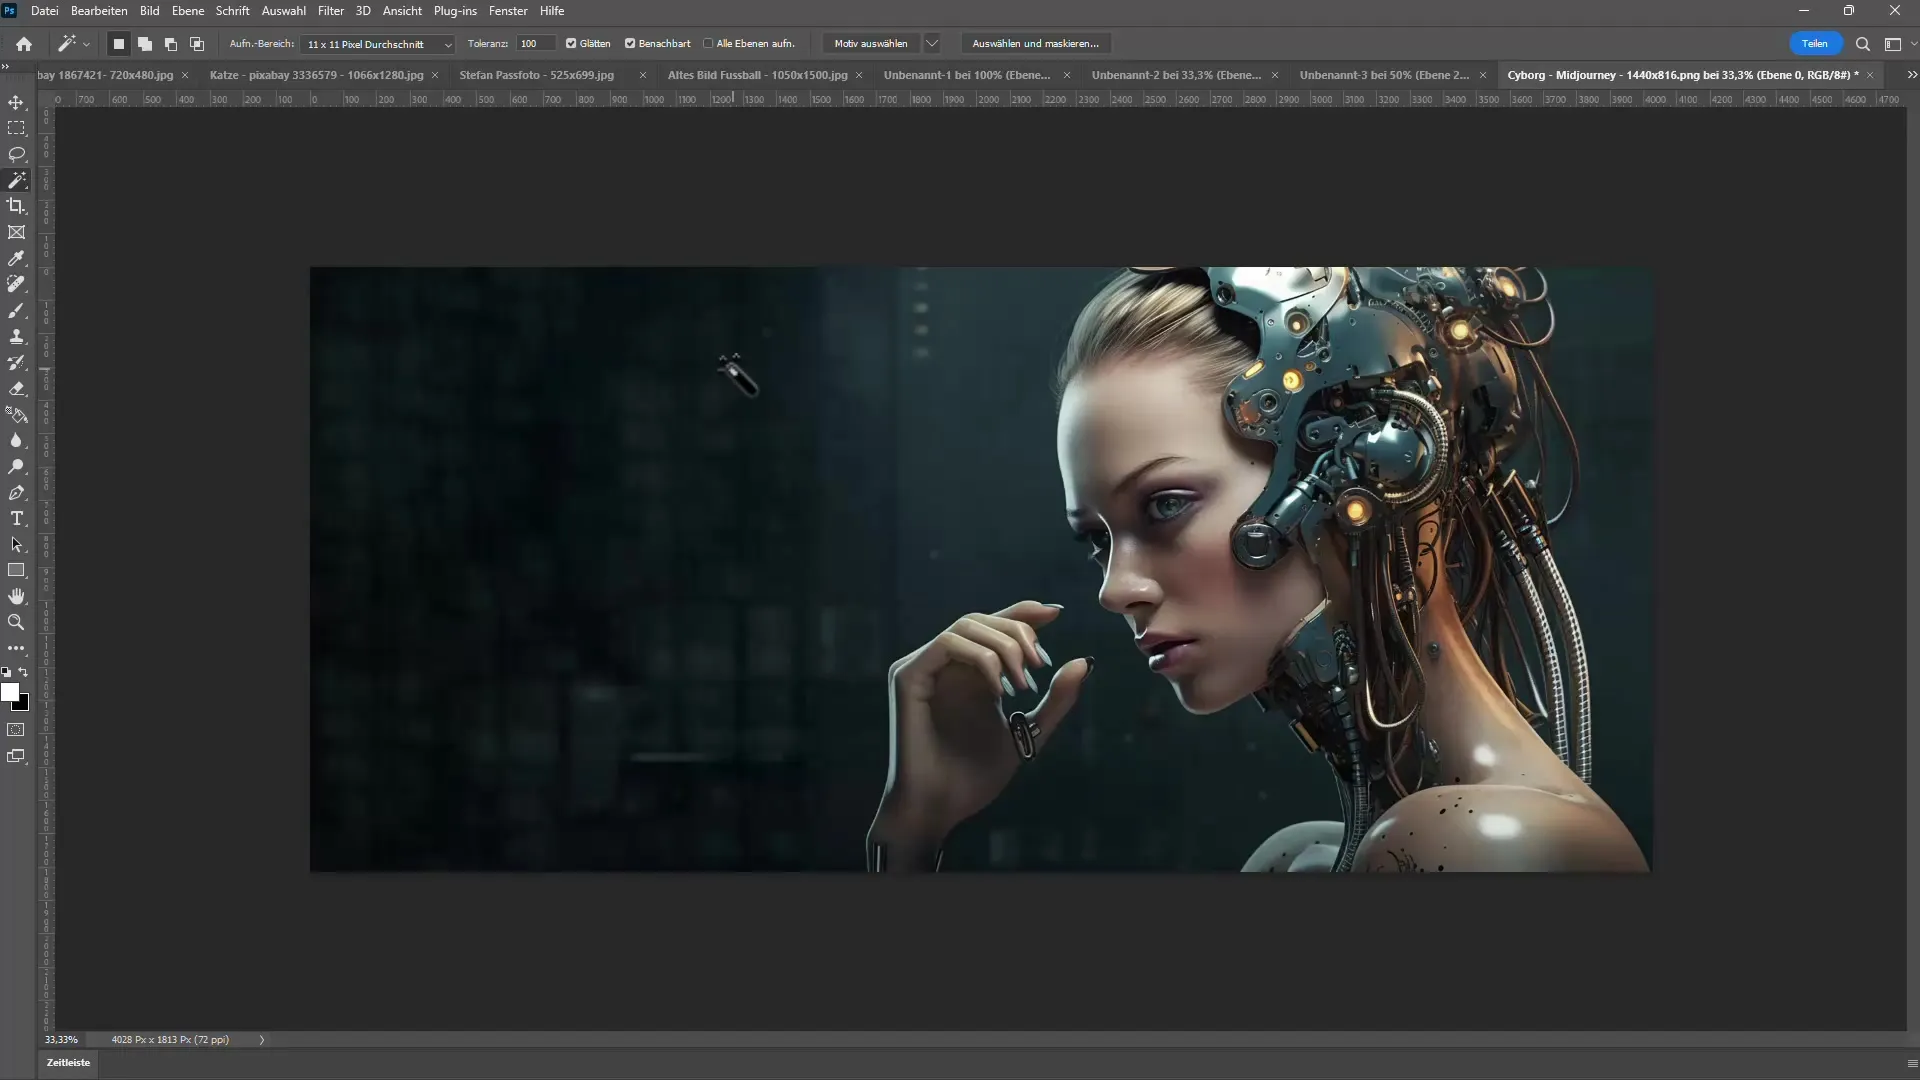
Task: Open the Ebene menu
Action: [188, 11]
